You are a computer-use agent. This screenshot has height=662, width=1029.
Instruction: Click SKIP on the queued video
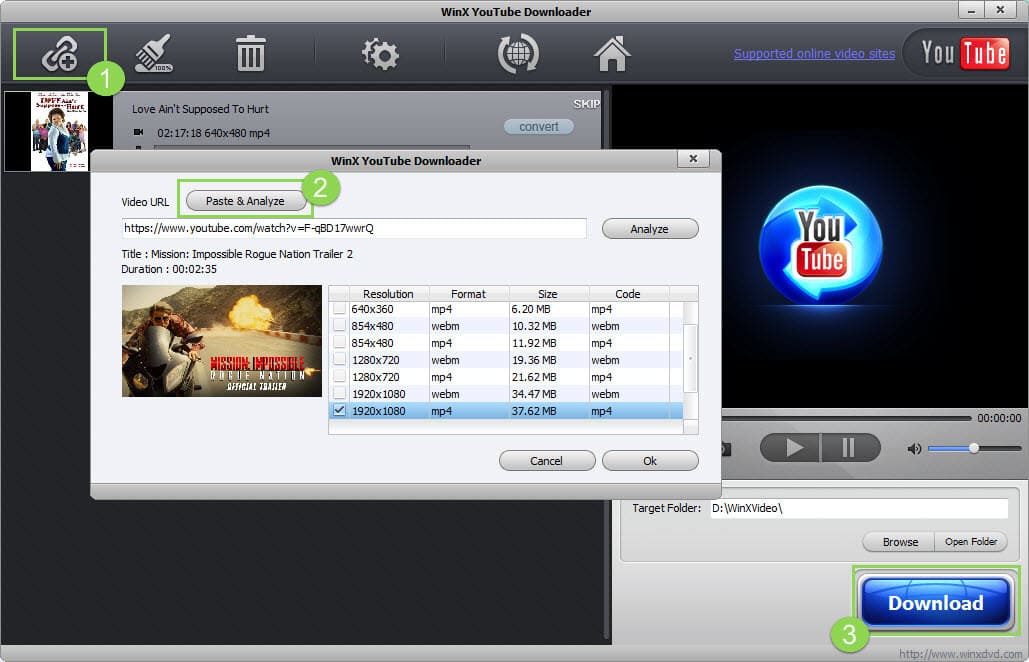point(587,104)
